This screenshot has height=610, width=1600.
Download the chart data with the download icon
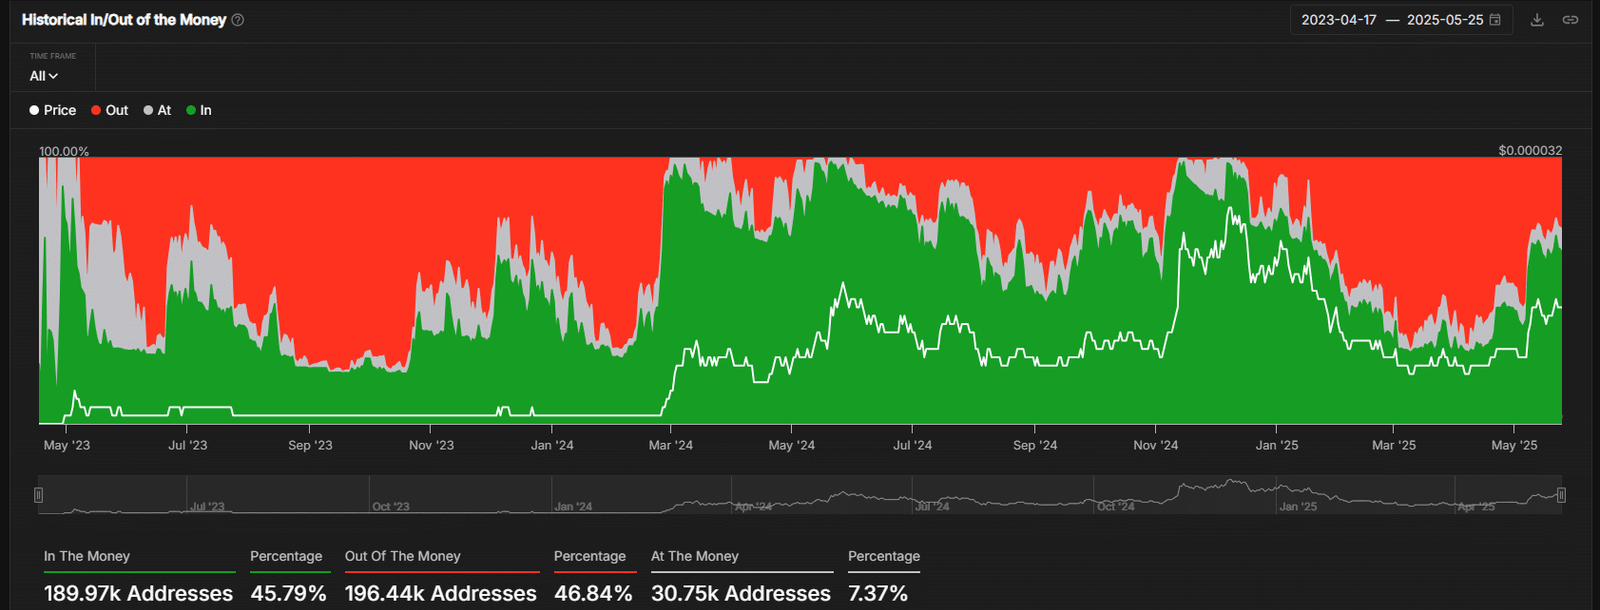(1537, 20)
